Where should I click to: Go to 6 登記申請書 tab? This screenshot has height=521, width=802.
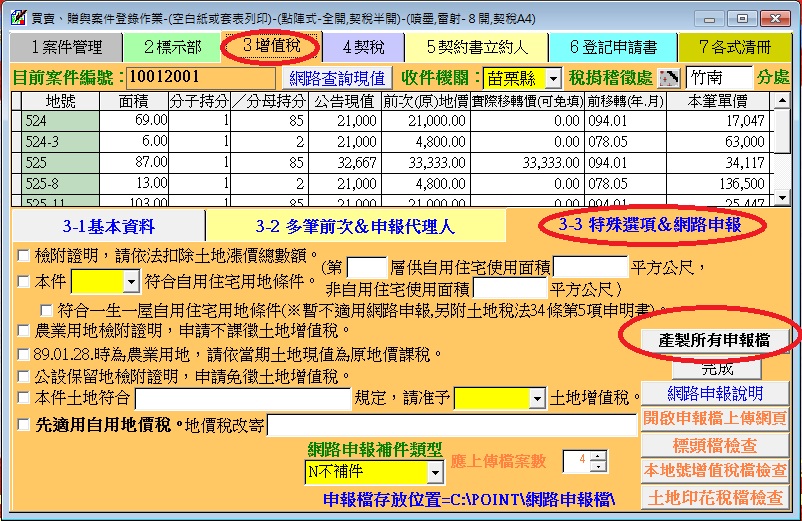[613, 47]
